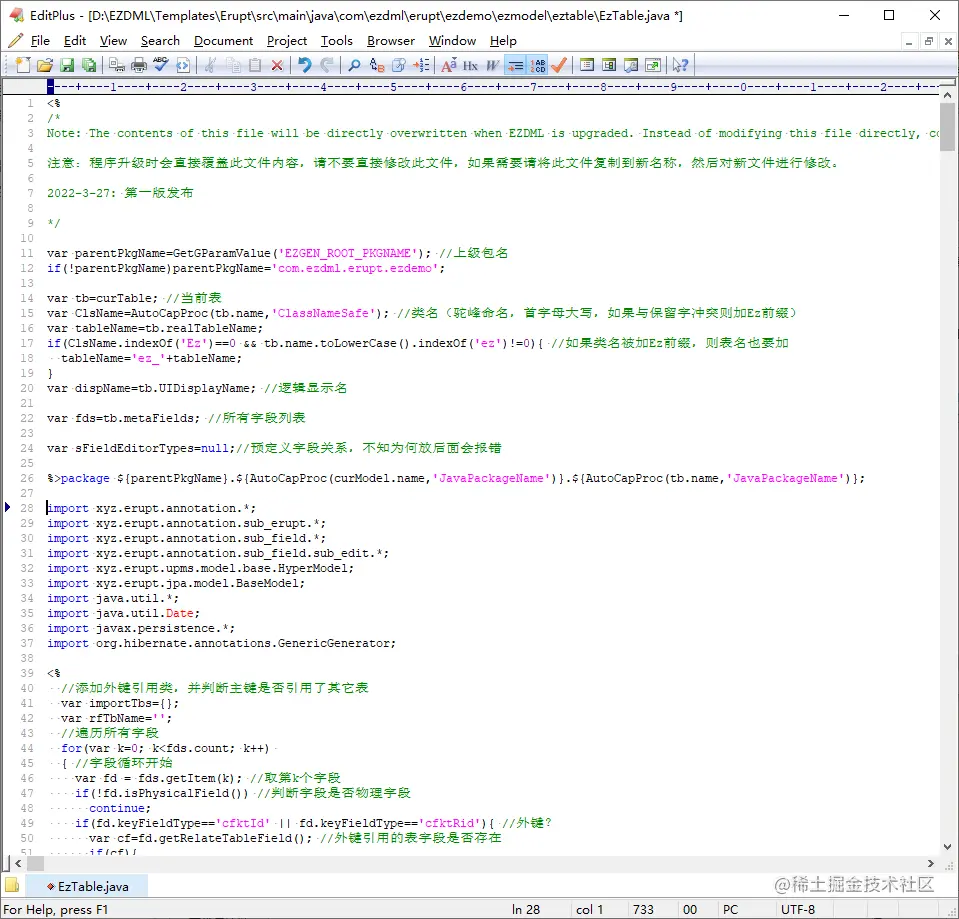The height and width of the screenshot is (919, 959).
Task: Click the horizontal scrollbar right arrow
Action: 931,863
